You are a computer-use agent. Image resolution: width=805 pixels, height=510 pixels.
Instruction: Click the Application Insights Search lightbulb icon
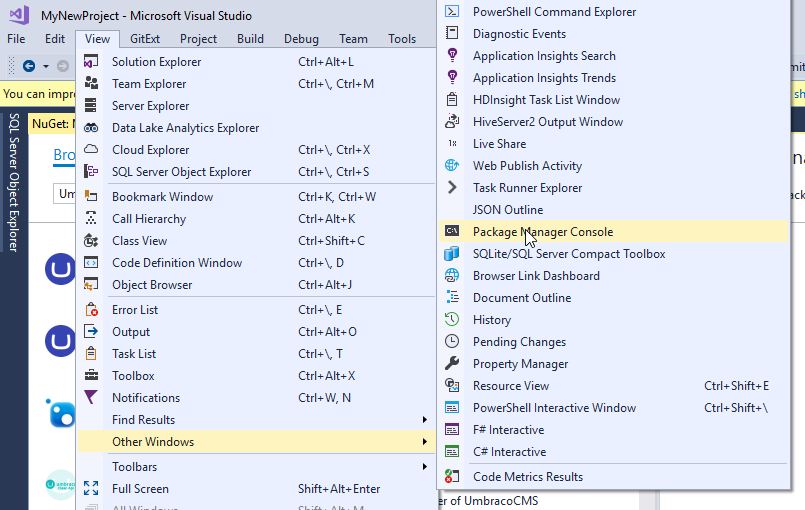tap(452, 55)
